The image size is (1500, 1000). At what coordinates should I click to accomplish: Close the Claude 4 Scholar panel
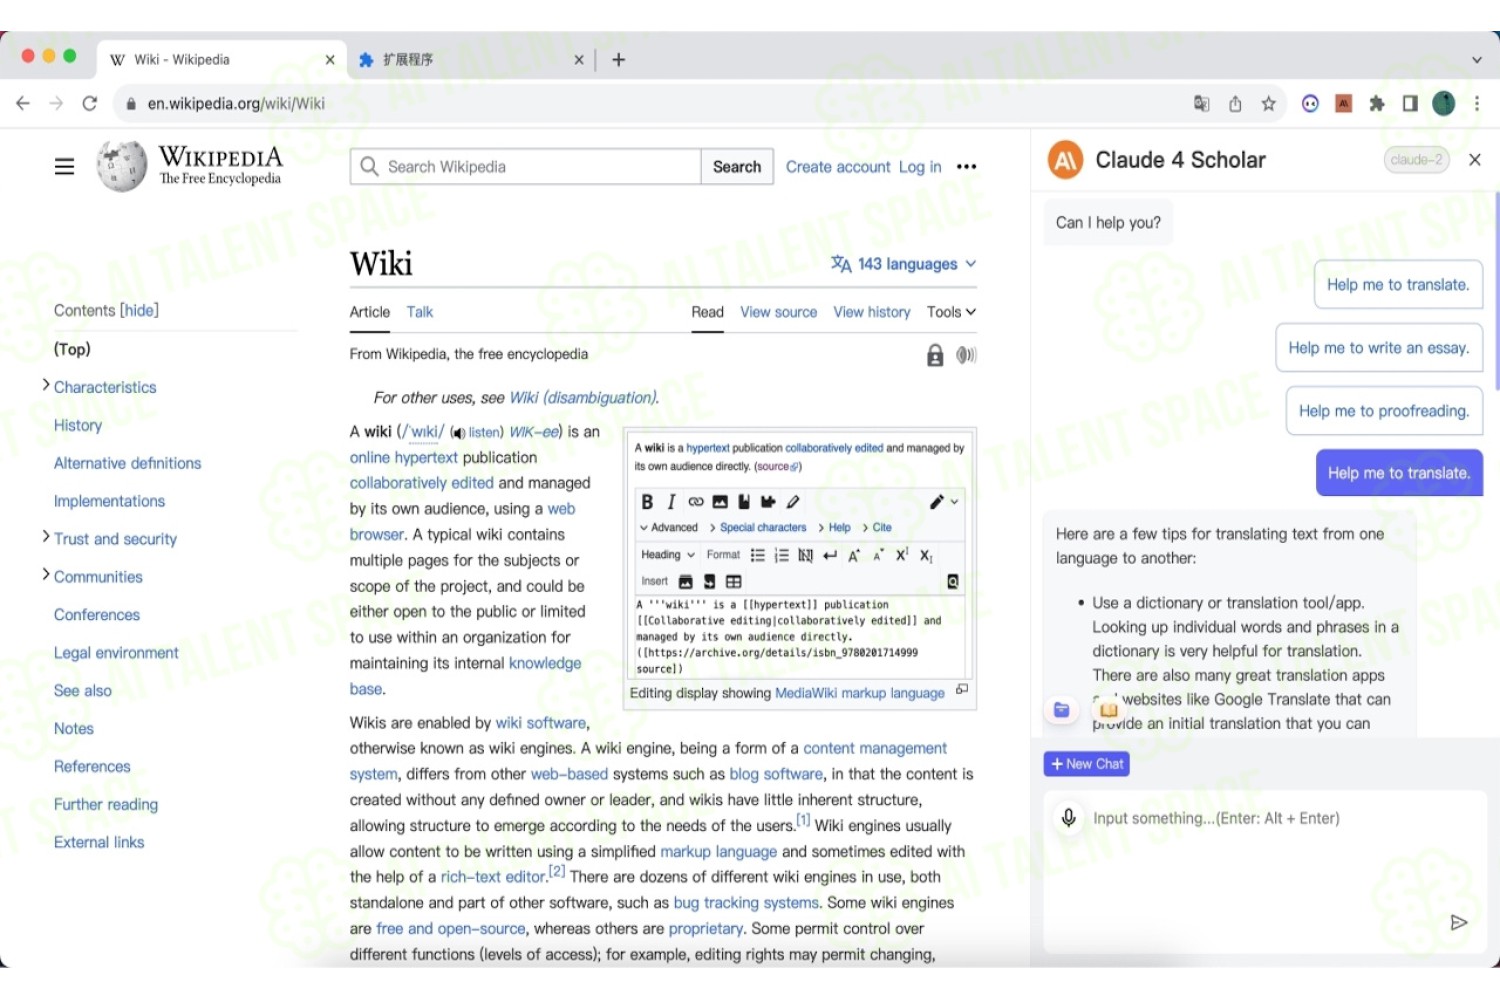pos(1474,160)
